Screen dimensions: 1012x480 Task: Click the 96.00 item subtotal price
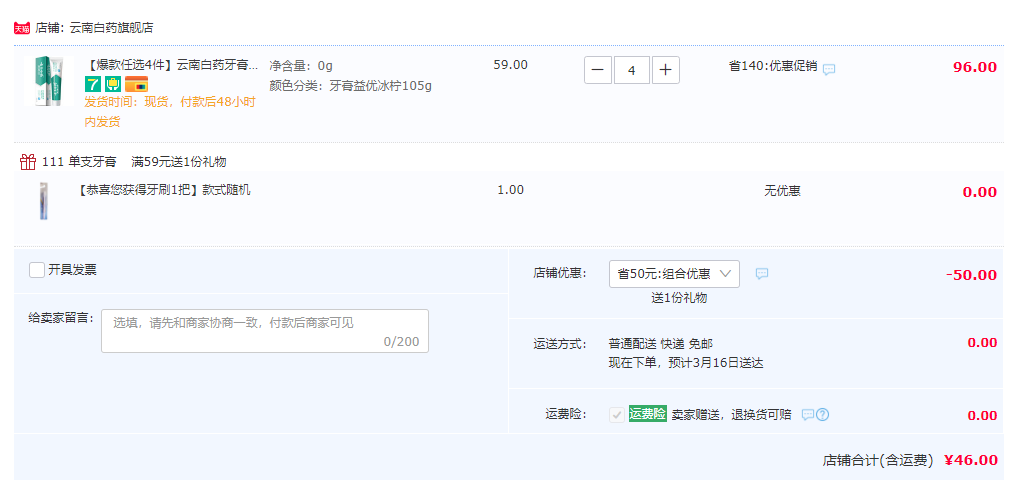[x=975, y=67]
